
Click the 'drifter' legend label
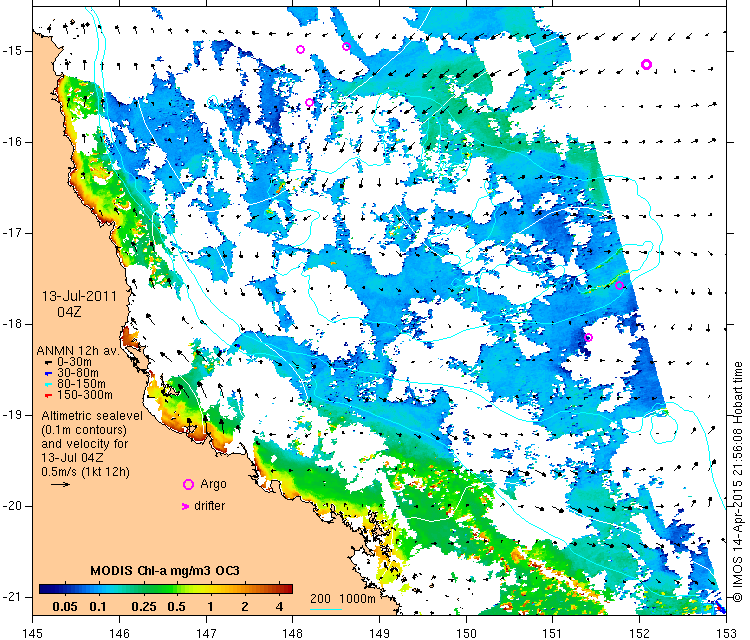(x=210, y=506)
